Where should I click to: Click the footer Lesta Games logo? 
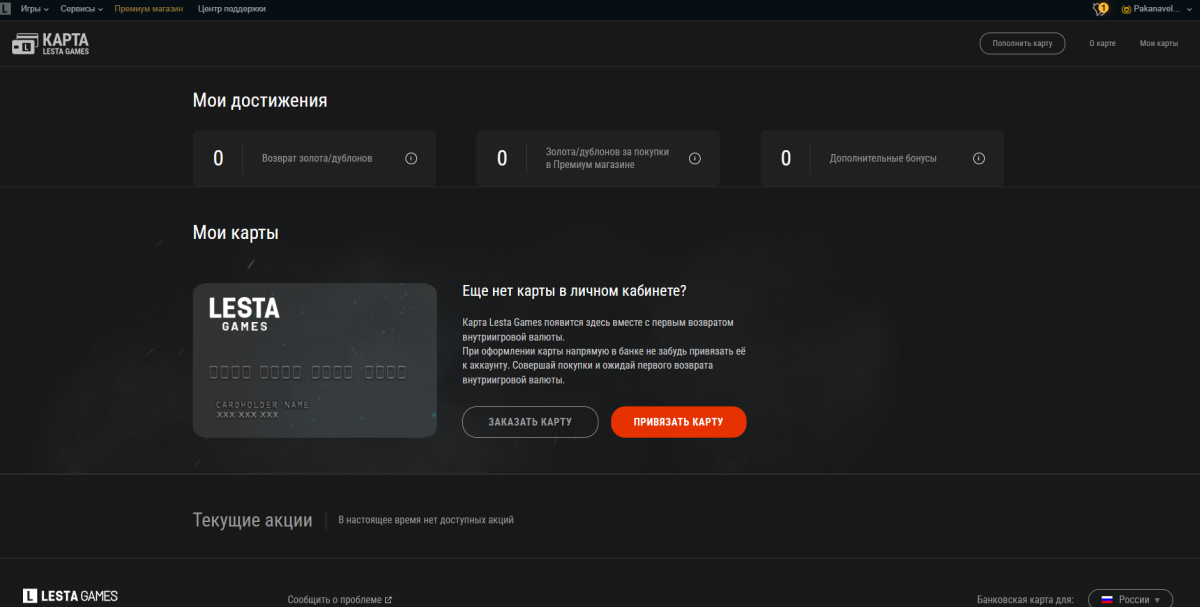tap(70, 596)
